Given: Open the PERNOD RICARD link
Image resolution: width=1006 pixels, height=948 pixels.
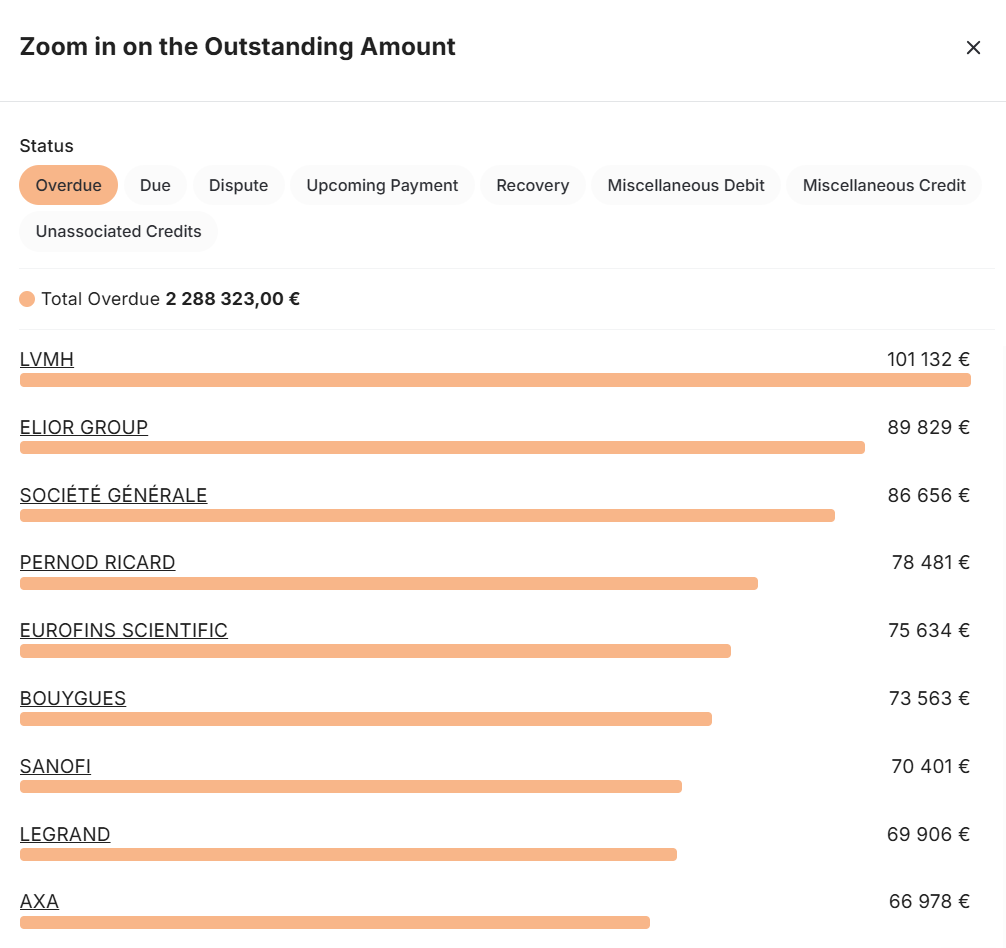Looking at the screenshot, I should click(x=98, y=563).
